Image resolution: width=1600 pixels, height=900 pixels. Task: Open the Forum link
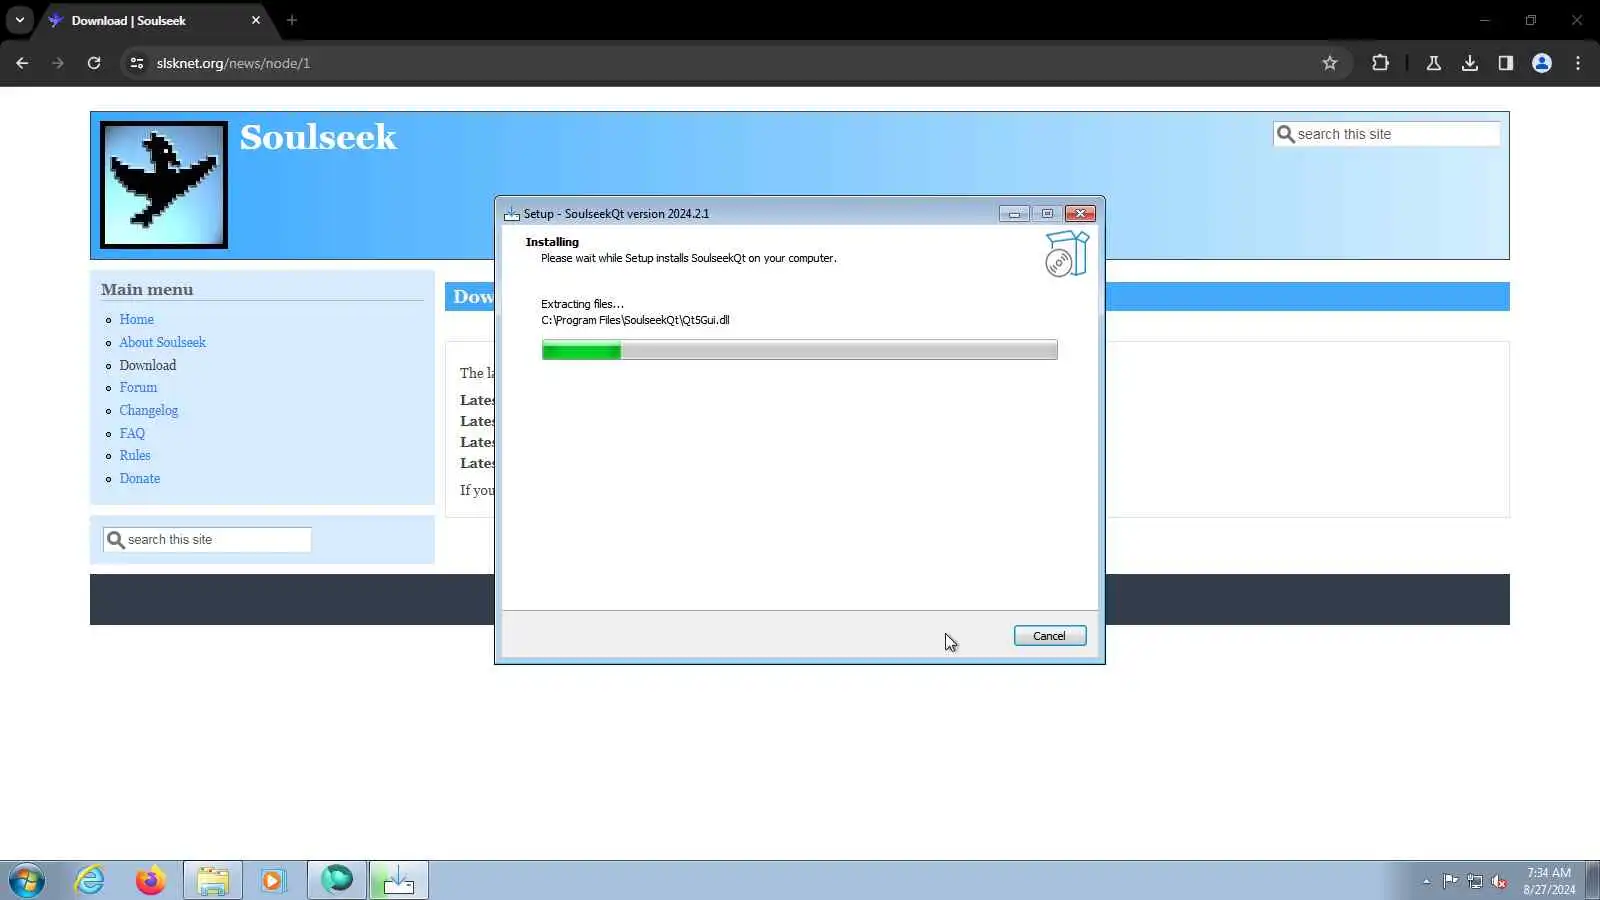[138, 388]
